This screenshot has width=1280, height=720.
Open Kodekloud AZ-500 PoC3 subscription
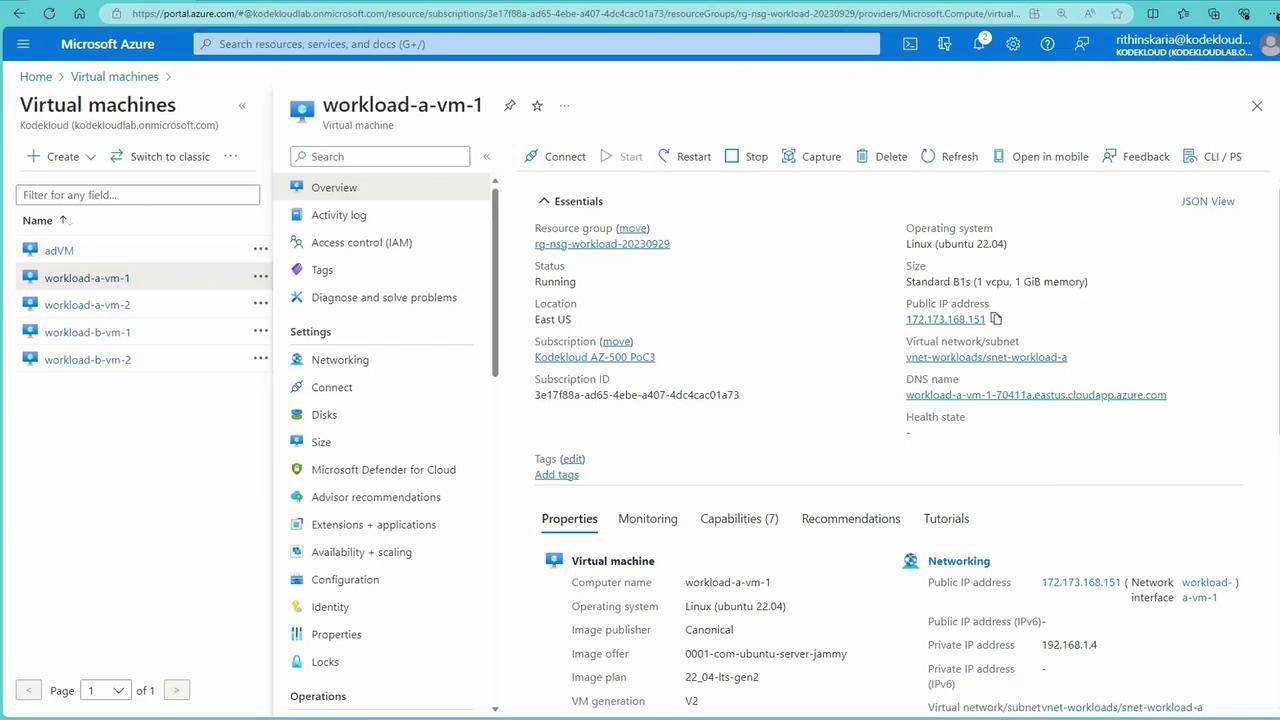(x=595, y=357)
